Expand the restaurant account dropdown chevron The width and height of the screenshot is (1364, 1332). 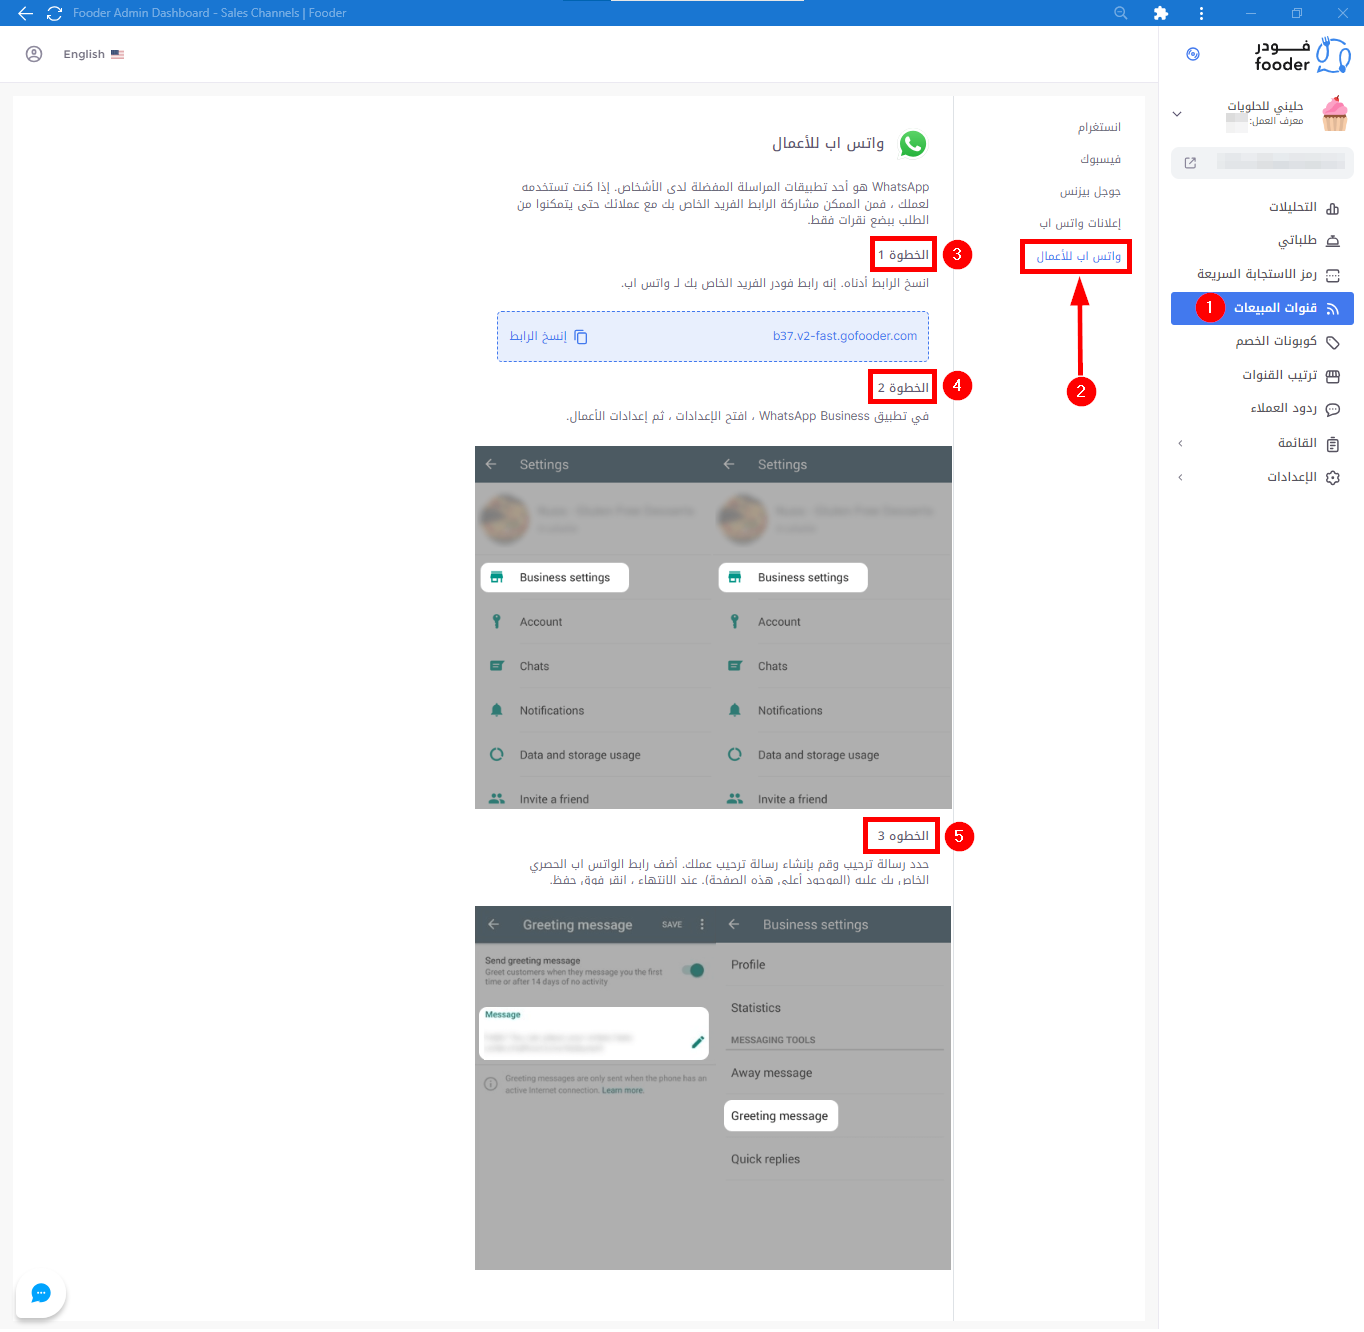1177,114
